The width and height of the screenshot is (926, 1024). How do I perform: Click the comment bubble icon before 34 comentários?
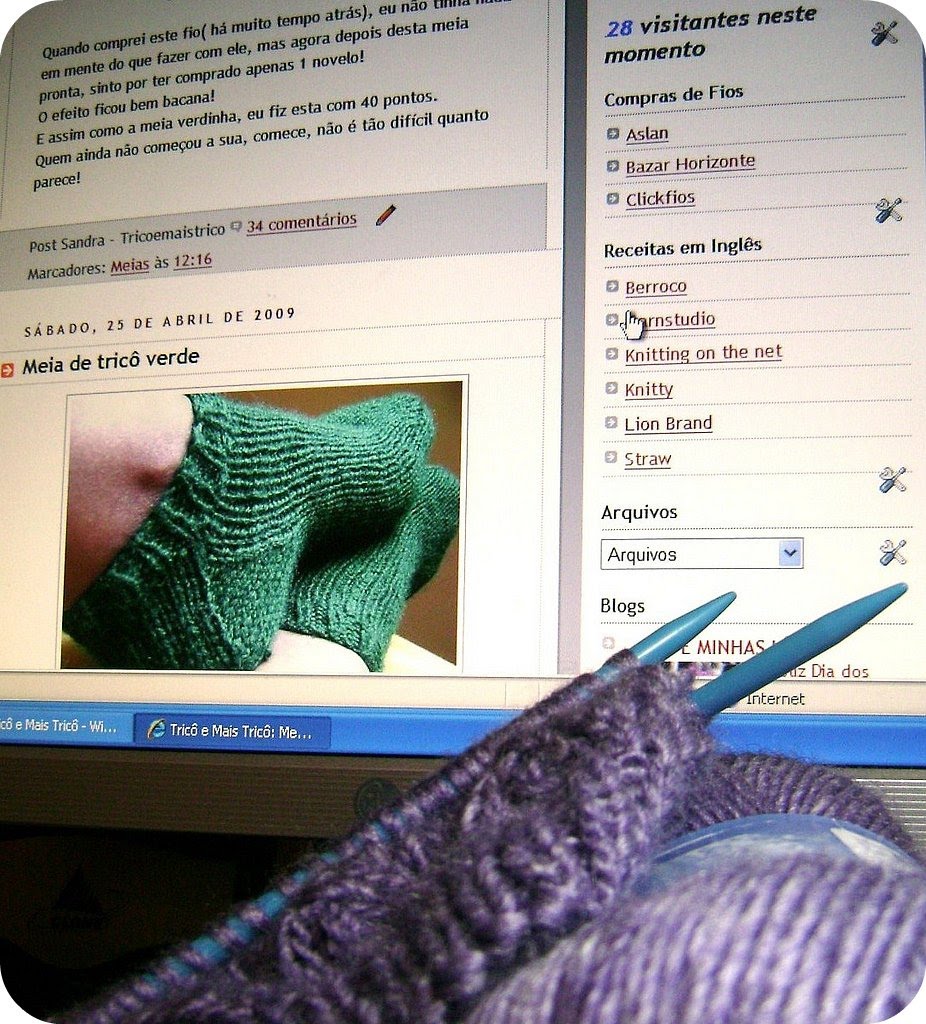pos(236,227)
